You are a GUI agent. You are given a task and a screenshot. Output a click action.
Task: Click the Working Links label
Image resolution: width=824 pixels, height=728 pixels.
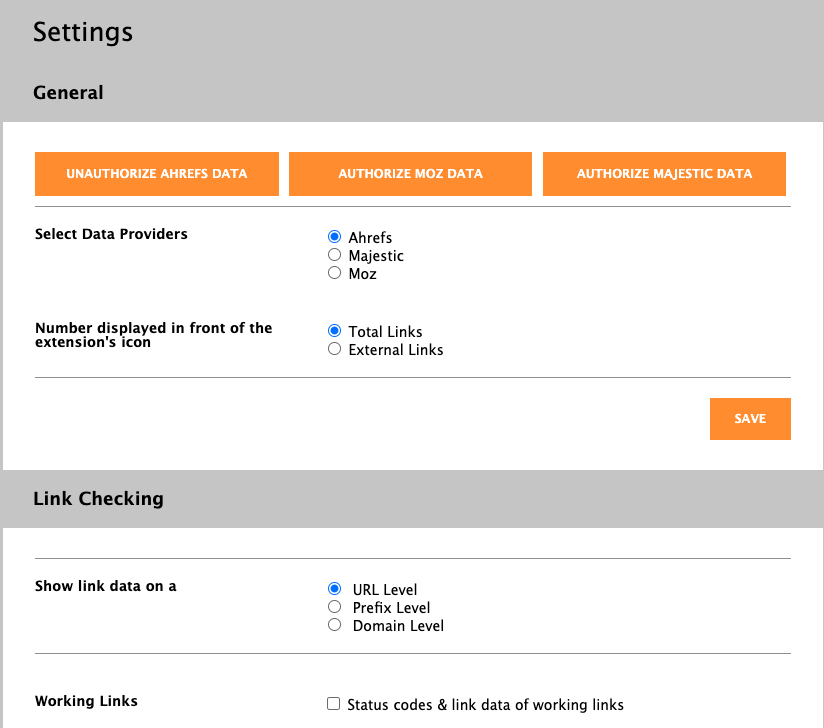pos(86,701)
